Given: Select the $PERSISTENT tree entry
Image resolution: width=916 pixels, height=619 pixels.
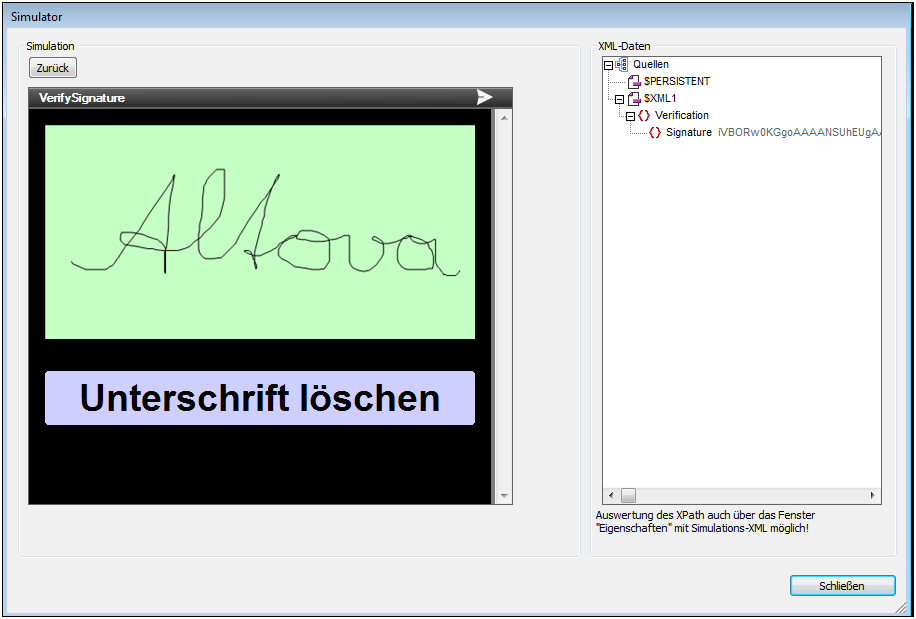Looking at the screenshot, I should [x=677, y=81].
